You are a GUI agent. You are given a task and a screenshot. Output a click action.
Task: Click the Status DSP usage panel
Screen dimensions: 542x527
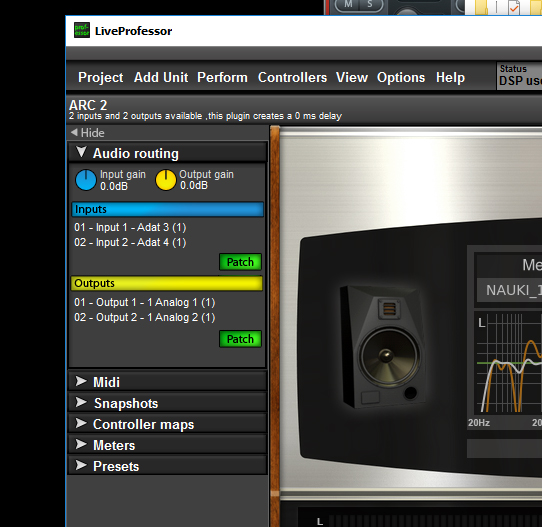pos(519,76)
